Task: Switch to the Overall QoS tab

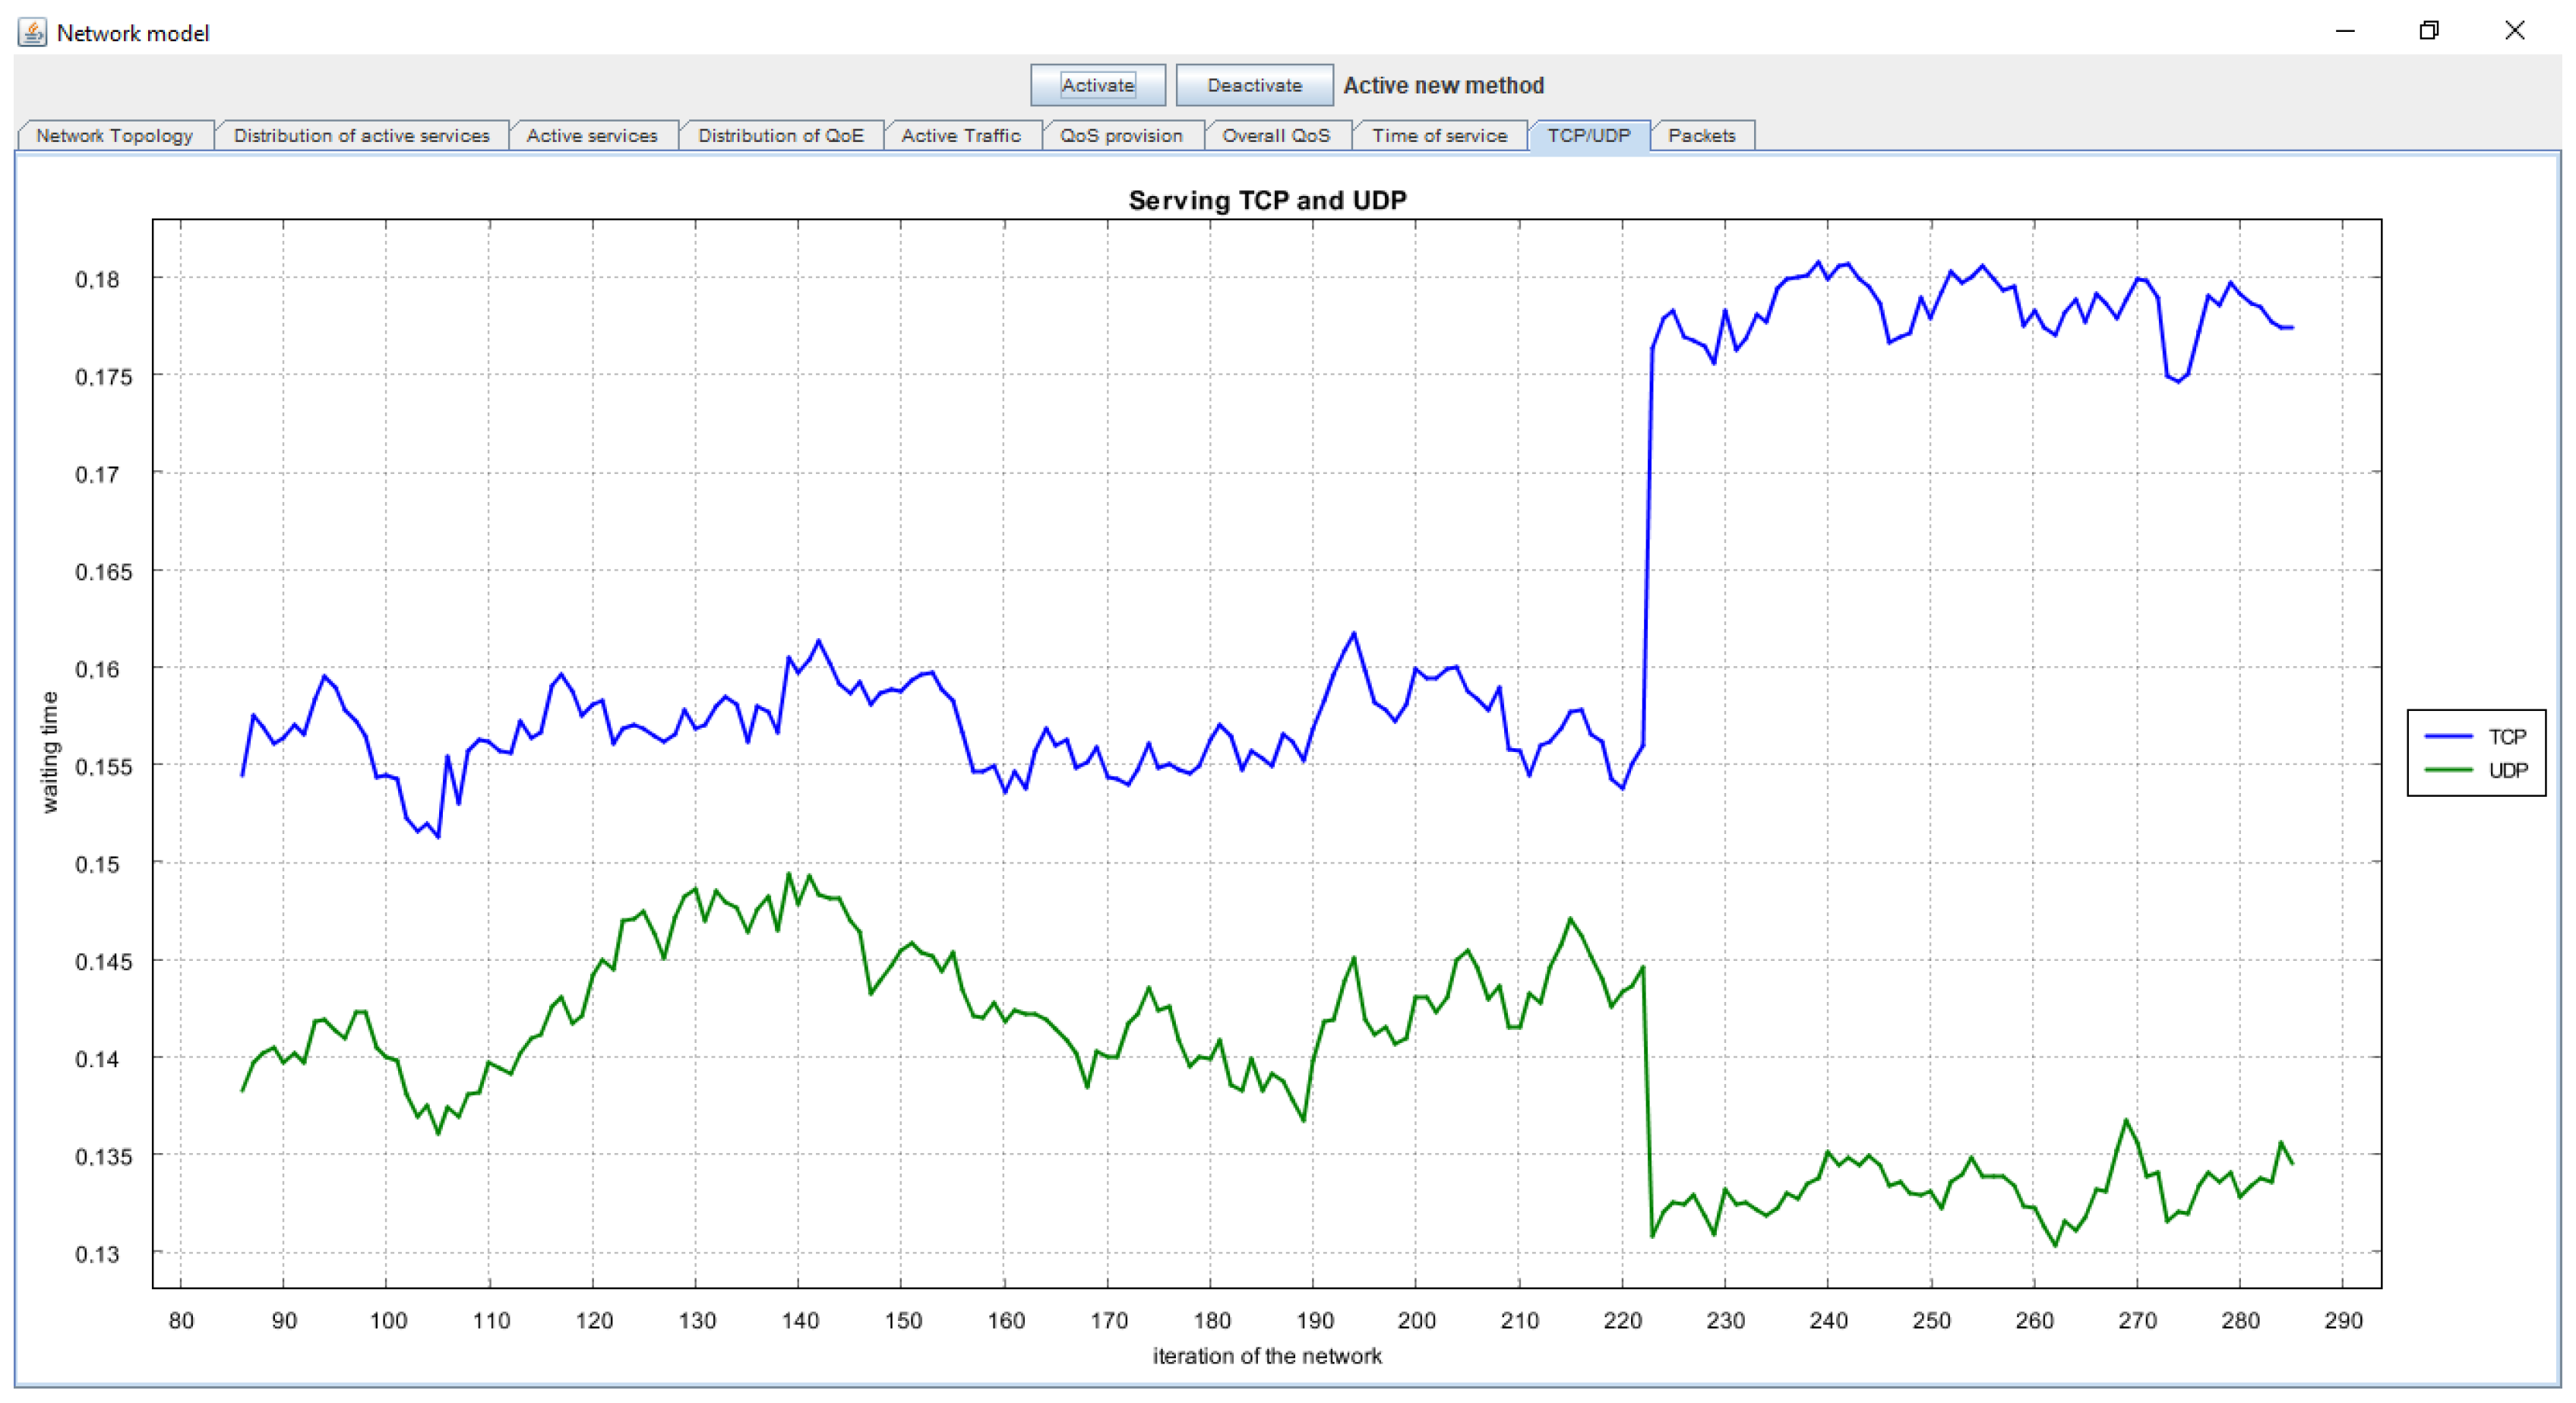Action: [x=1276, y=136]
